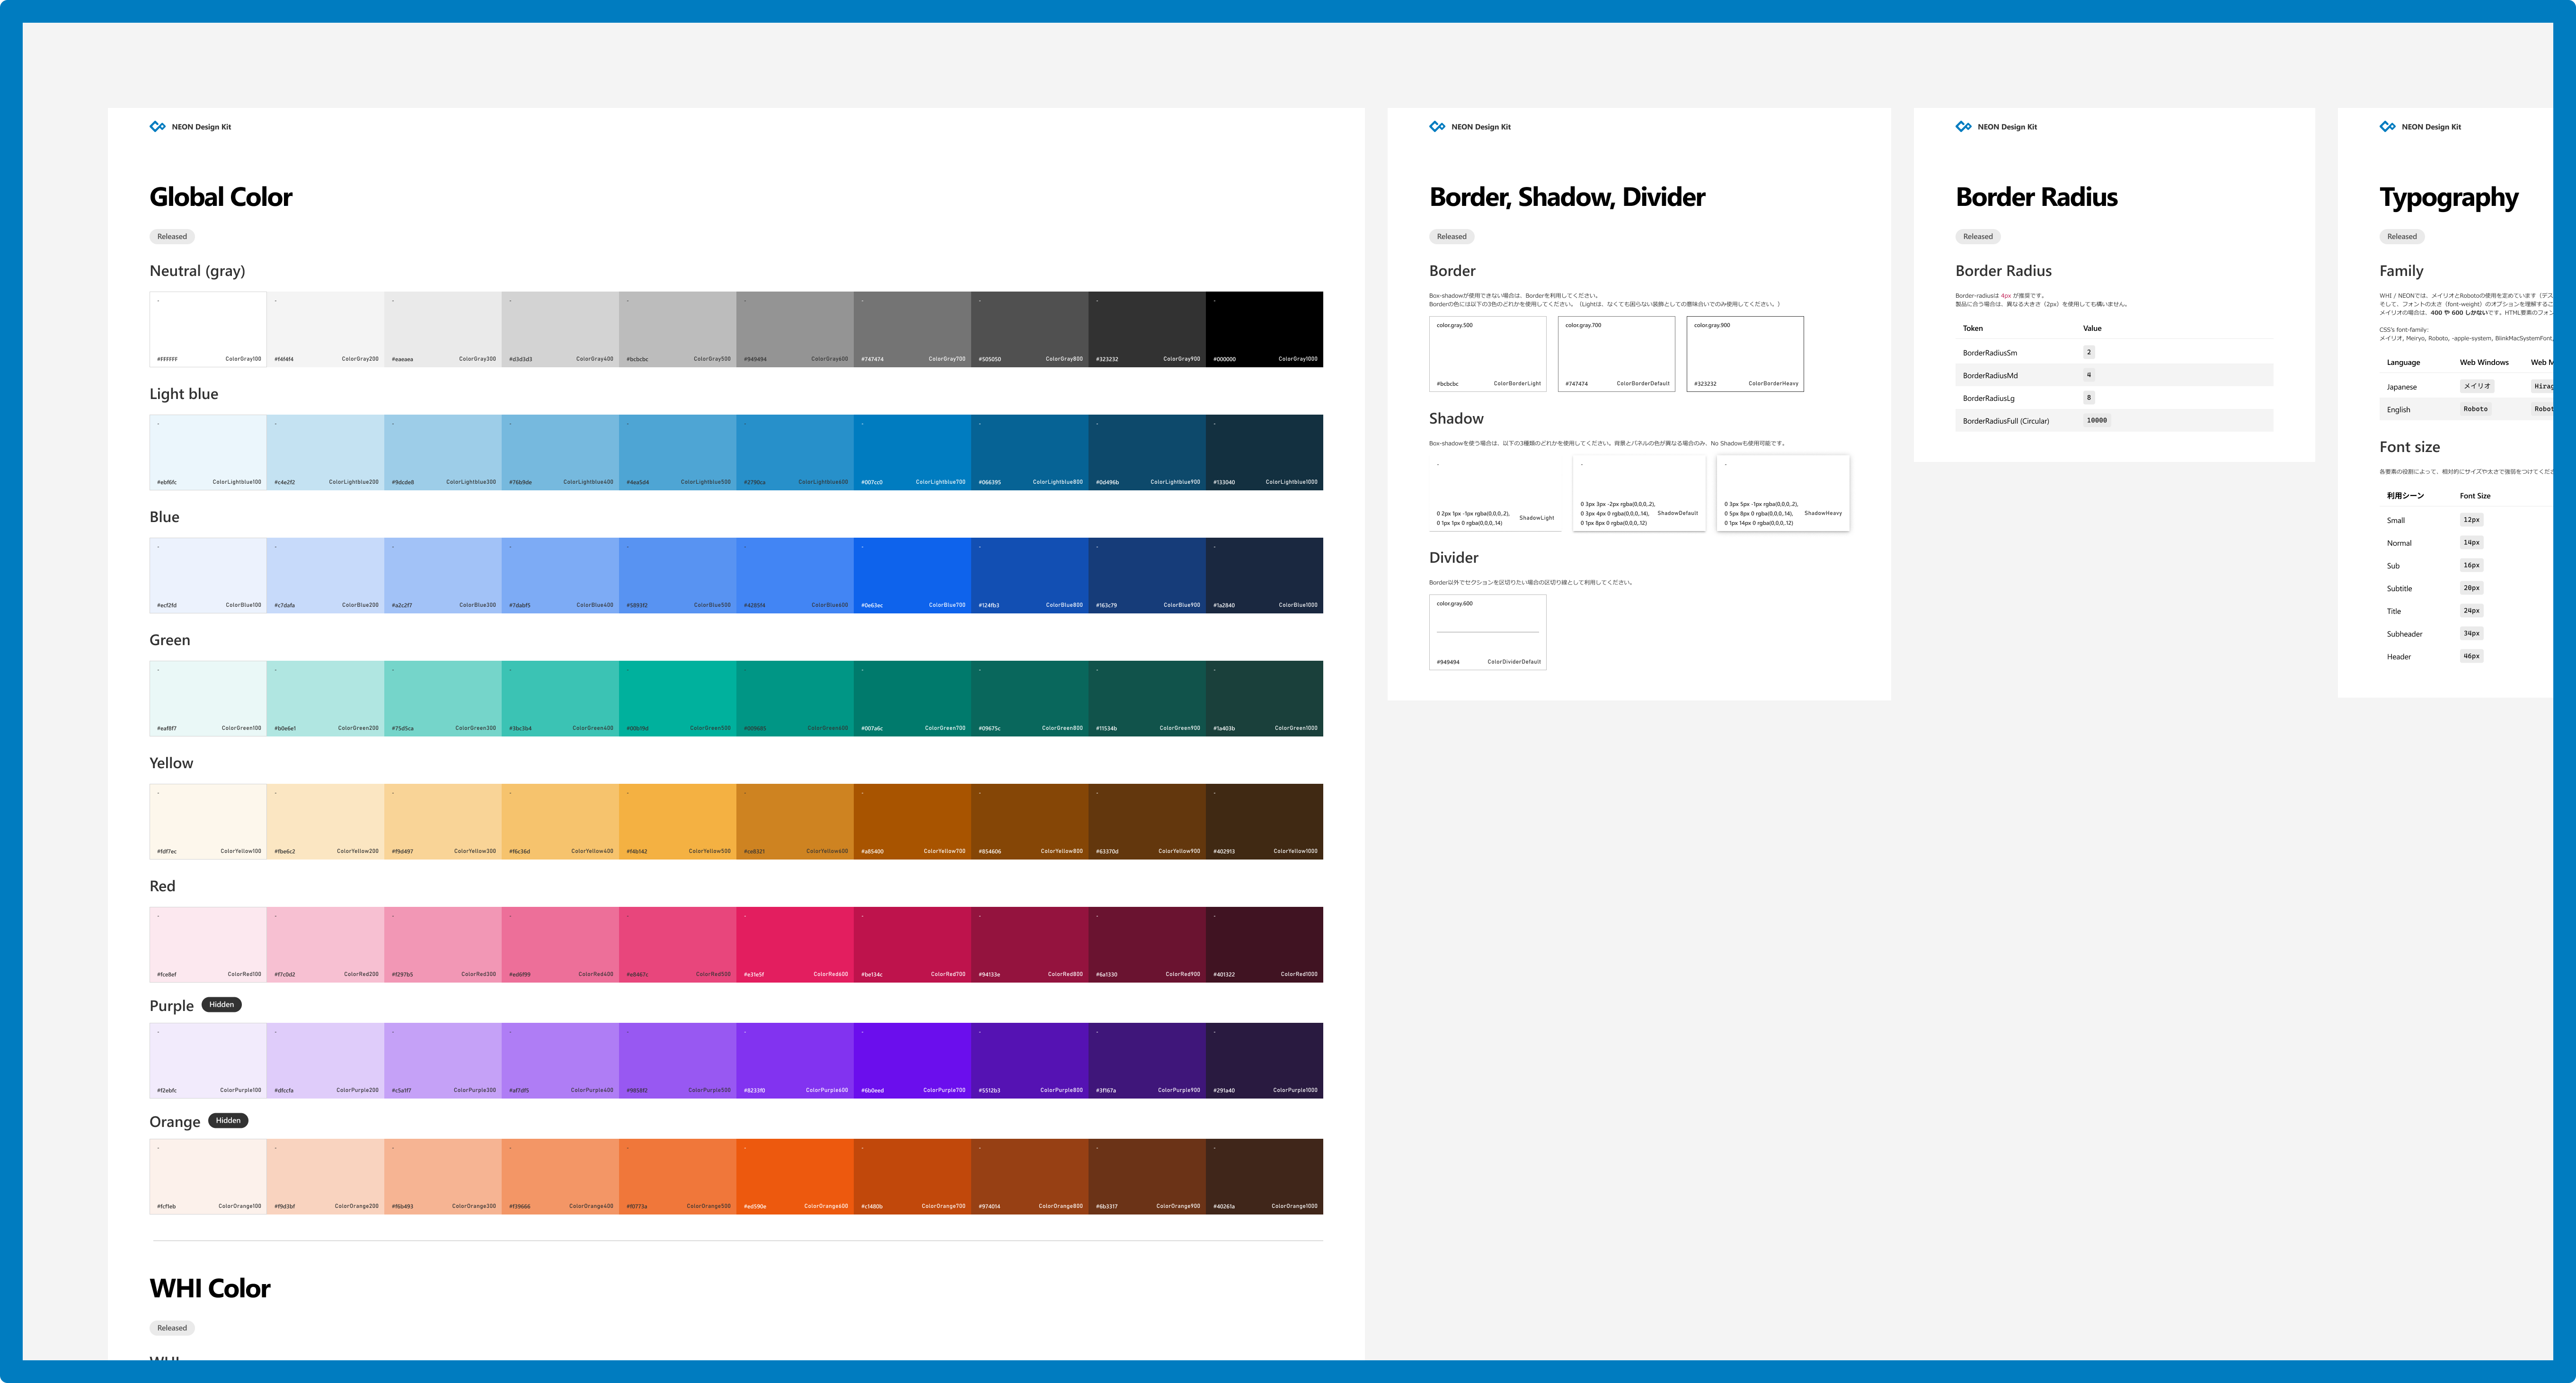Choose the ColorBlue300 swatch
The width and height of the screenshot is (2576, 1383).
coord(443,575)
